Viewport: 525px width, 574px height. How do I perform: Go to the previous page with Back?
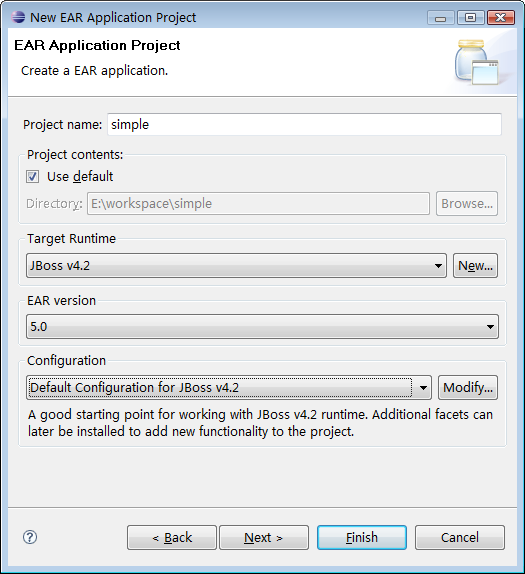172,537
